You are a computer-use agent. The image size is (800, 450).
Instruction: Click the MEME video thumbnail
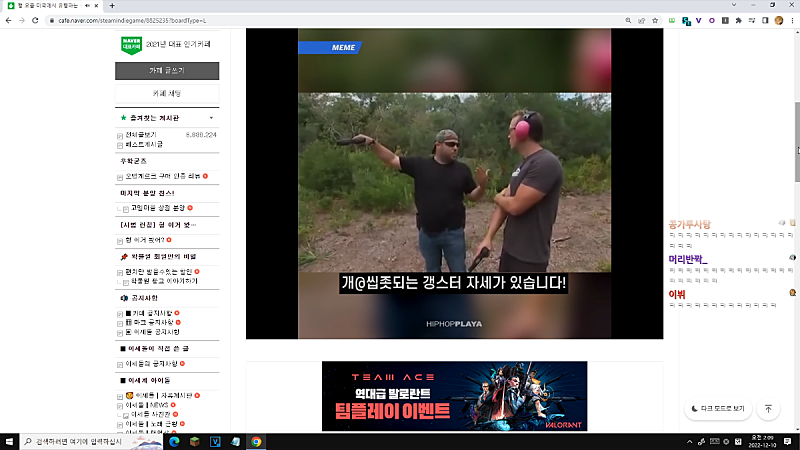(454, 184)
